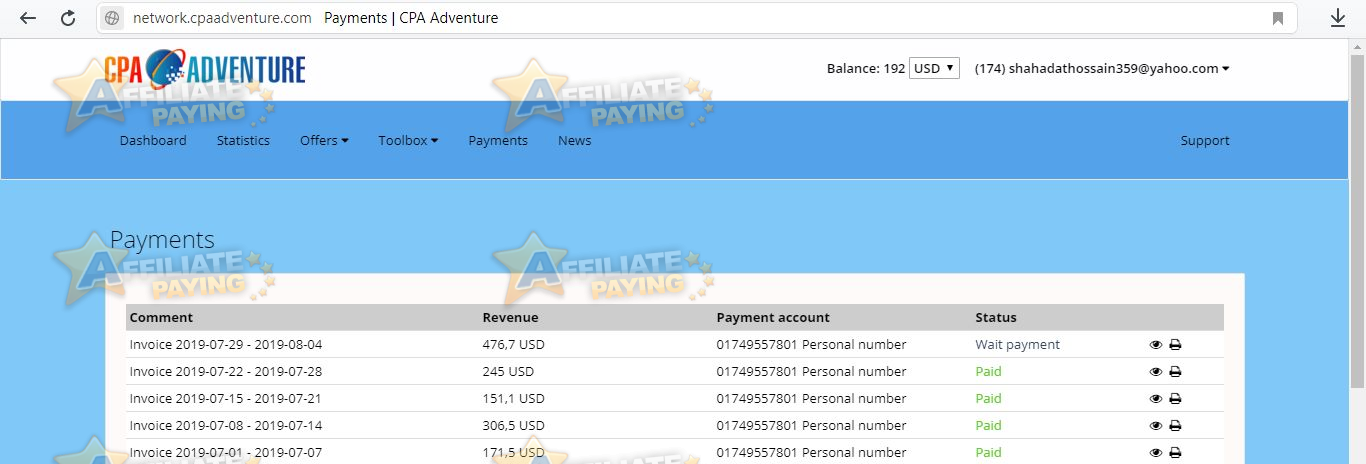Image resolution: width=1366 pixels, height=464 pixels.
Task: Open the News section
Action: point(575,141)
